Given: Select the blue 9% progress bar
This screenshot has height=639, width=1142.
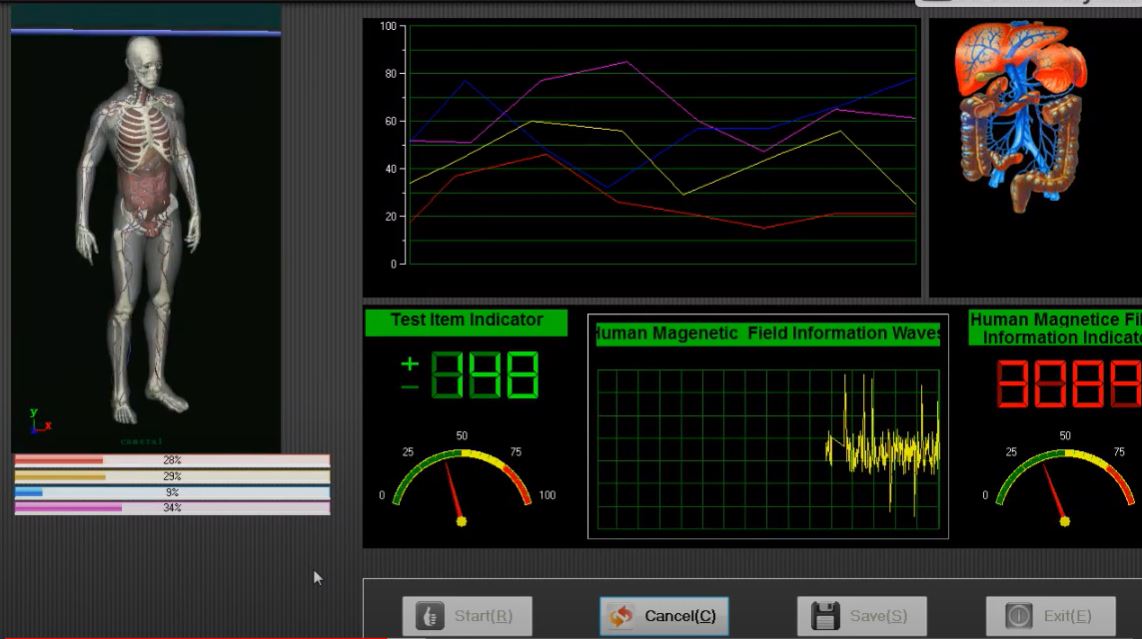Looking at the screenshot, I should (171, 492).
